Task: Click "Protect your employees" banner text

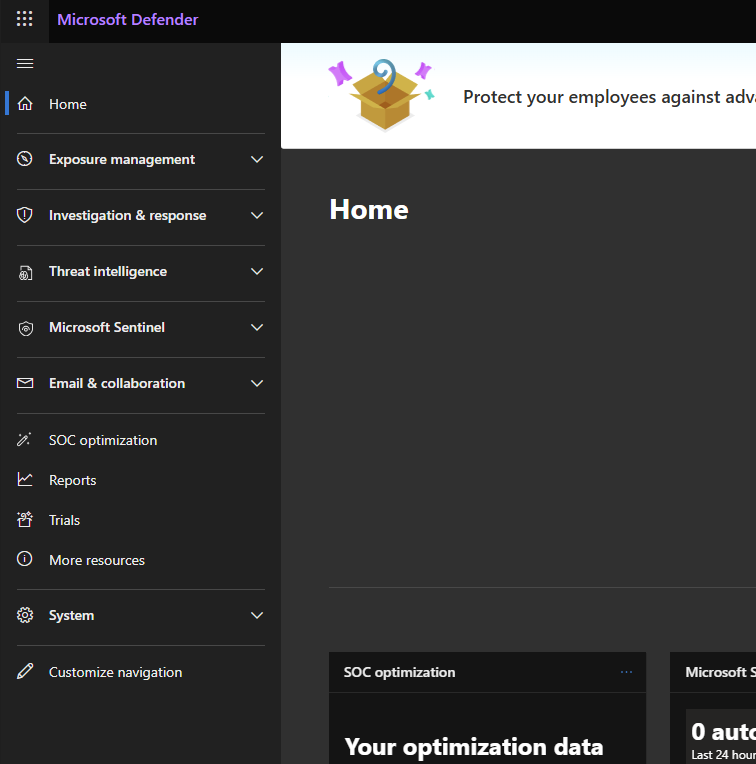Action: [x=609, y=97]
